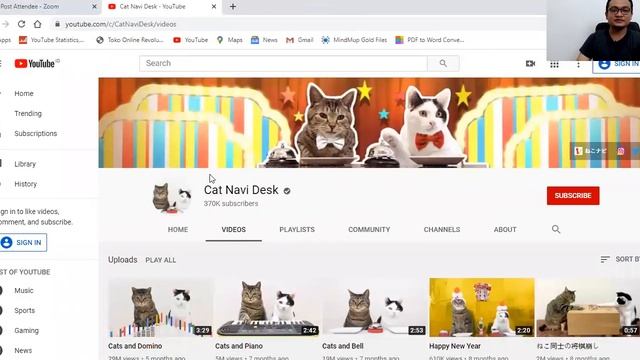Click PLAY ALL next to Uploads
Viewport: 640px width, 360px height.
pyautogui.click(x=161, y=260)
